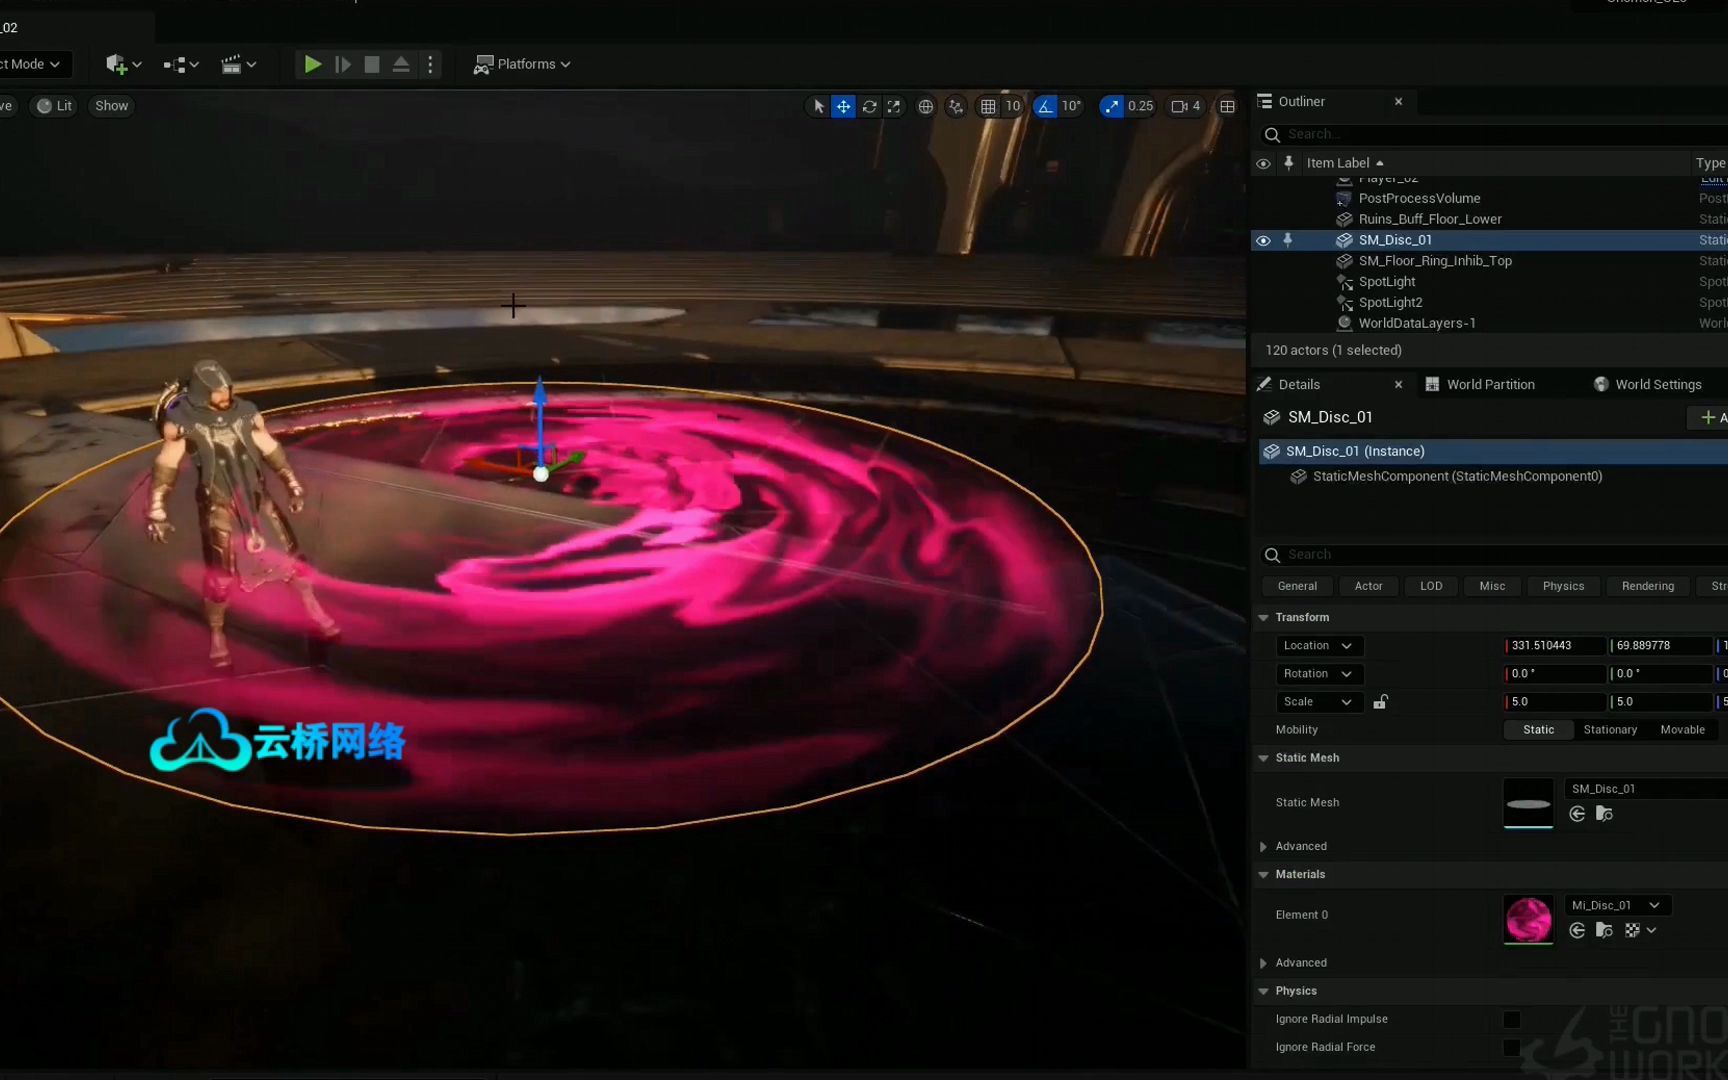1728x1080 pixels.
Task: Expand Advanced under Static Mesh section
Action: pos(1264,847)
